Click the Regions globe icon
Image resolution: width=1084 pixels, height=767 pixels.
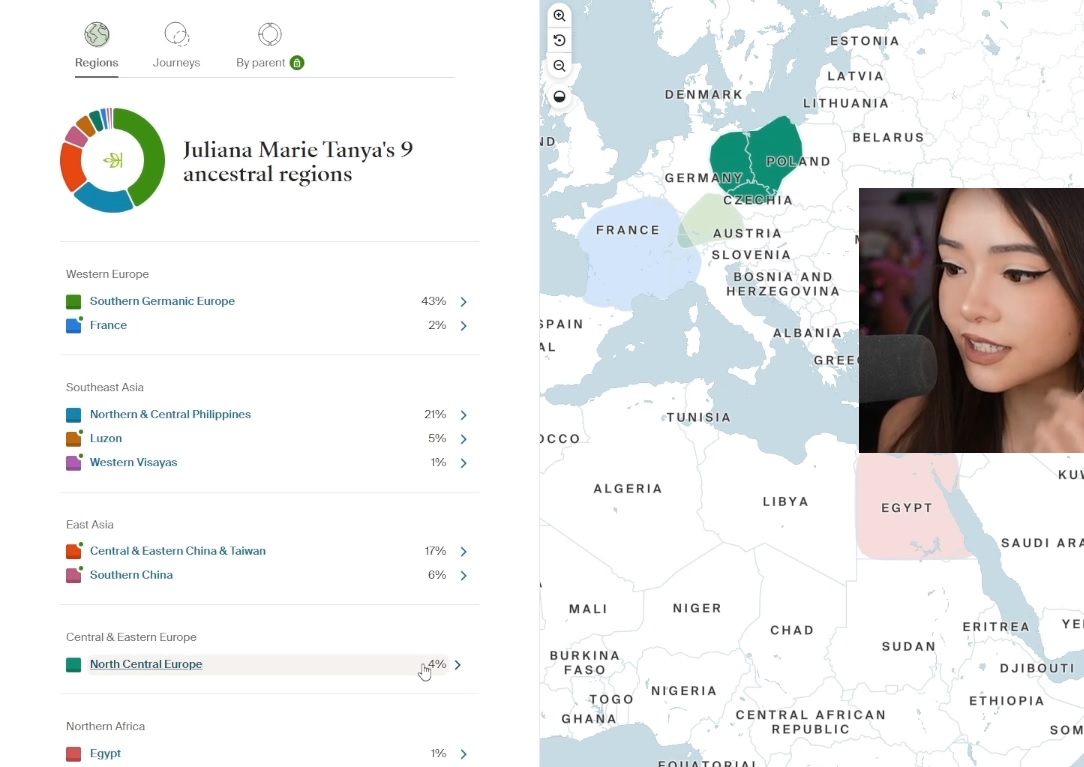tap(97, 34)
